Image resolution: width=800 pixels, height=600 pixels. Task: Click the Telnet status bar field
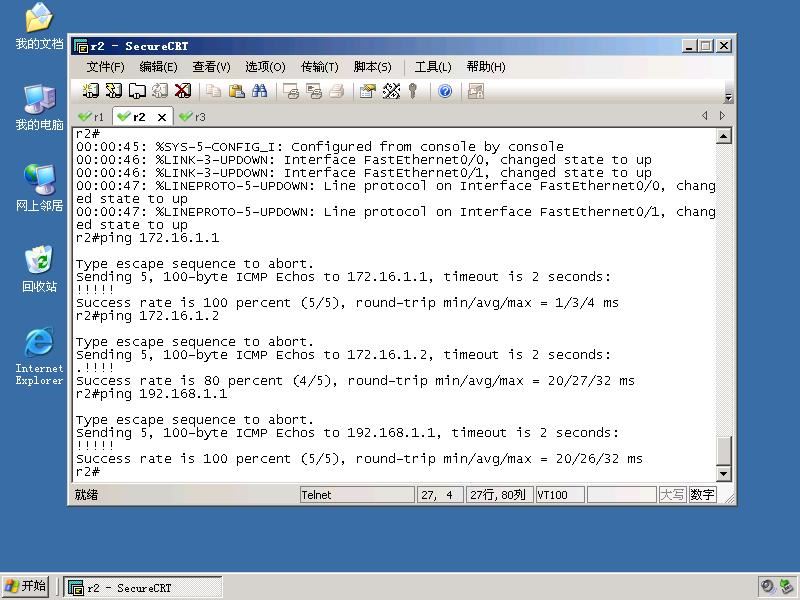click(x=357, y=495)
